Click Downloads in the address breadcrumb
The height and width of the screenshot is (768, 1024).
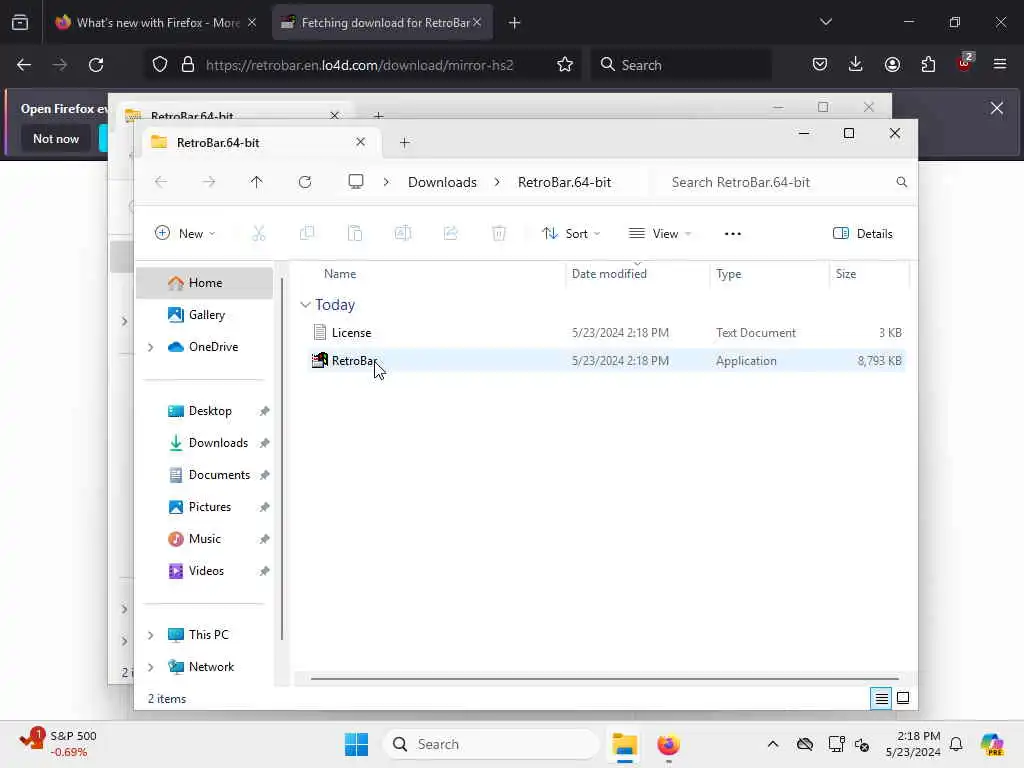[442, 182]
